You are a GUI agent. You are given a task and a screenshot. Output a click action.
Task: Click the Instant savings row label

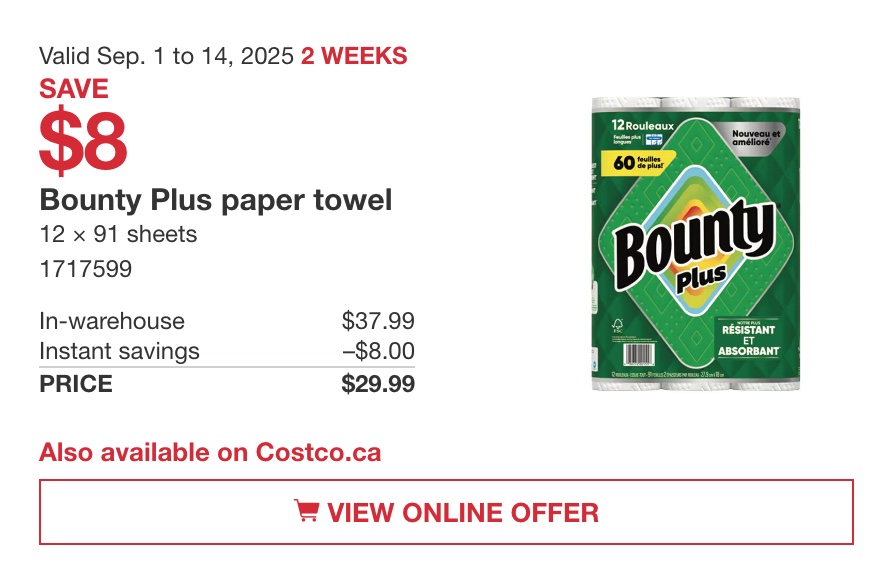[119, 351]
